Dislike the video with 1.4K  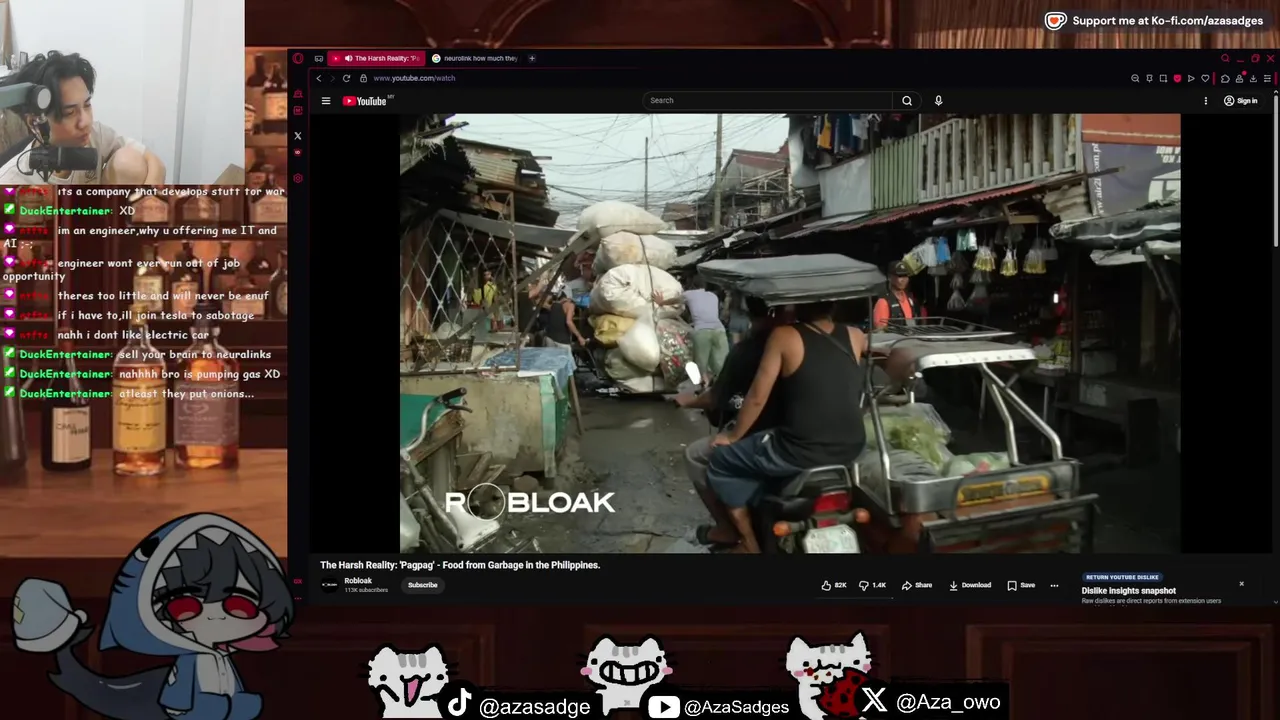(873, 585)
